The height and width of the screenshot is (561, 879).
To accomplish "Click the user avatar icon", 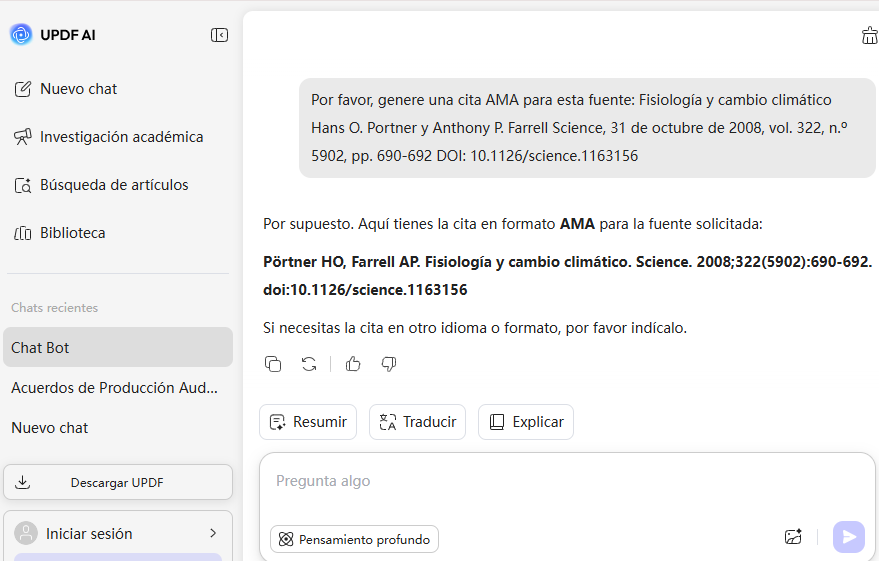I will (x=26, y=533).
